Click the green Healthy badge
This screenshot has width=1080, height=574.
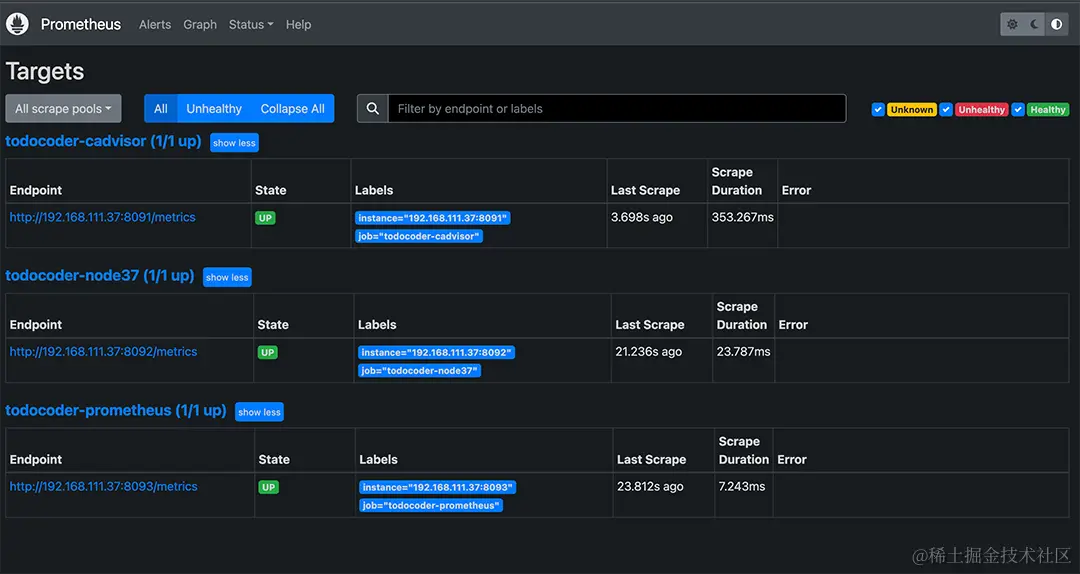(x=1048, y=110)
